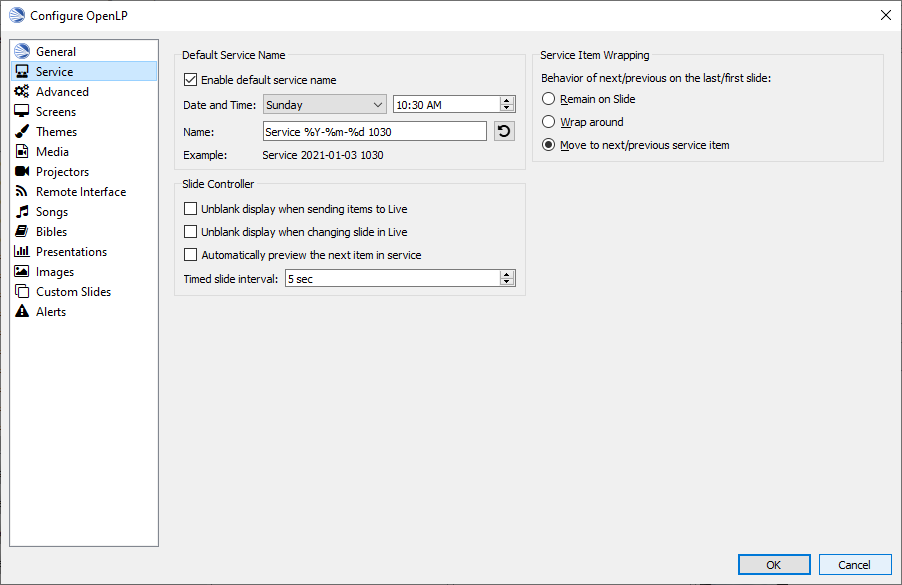Screen dimensions: 902x585
Task: Enable Unblank display when sending items to Live
Action: tap(190, 208)
